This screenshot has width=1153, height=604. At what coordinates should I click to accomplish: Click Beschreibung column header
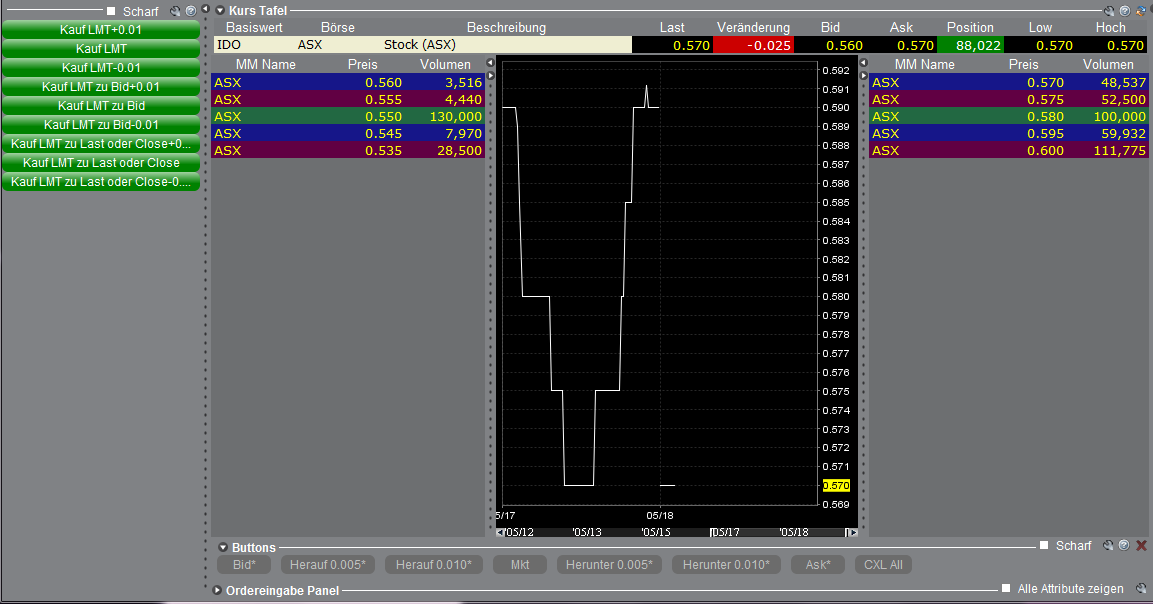tap(507, 27)
